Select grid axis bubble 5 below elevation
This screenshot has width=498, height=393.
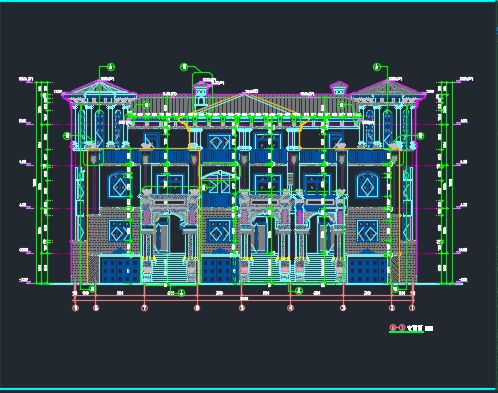click(x=242, y=308)
